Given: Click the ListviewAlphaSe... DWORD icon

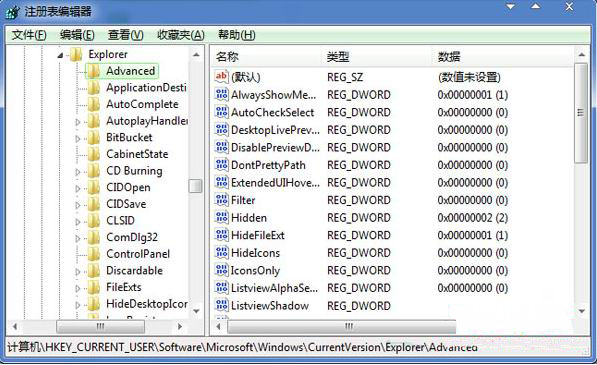Looking at the screenshot, I should (x=221, y=287).
